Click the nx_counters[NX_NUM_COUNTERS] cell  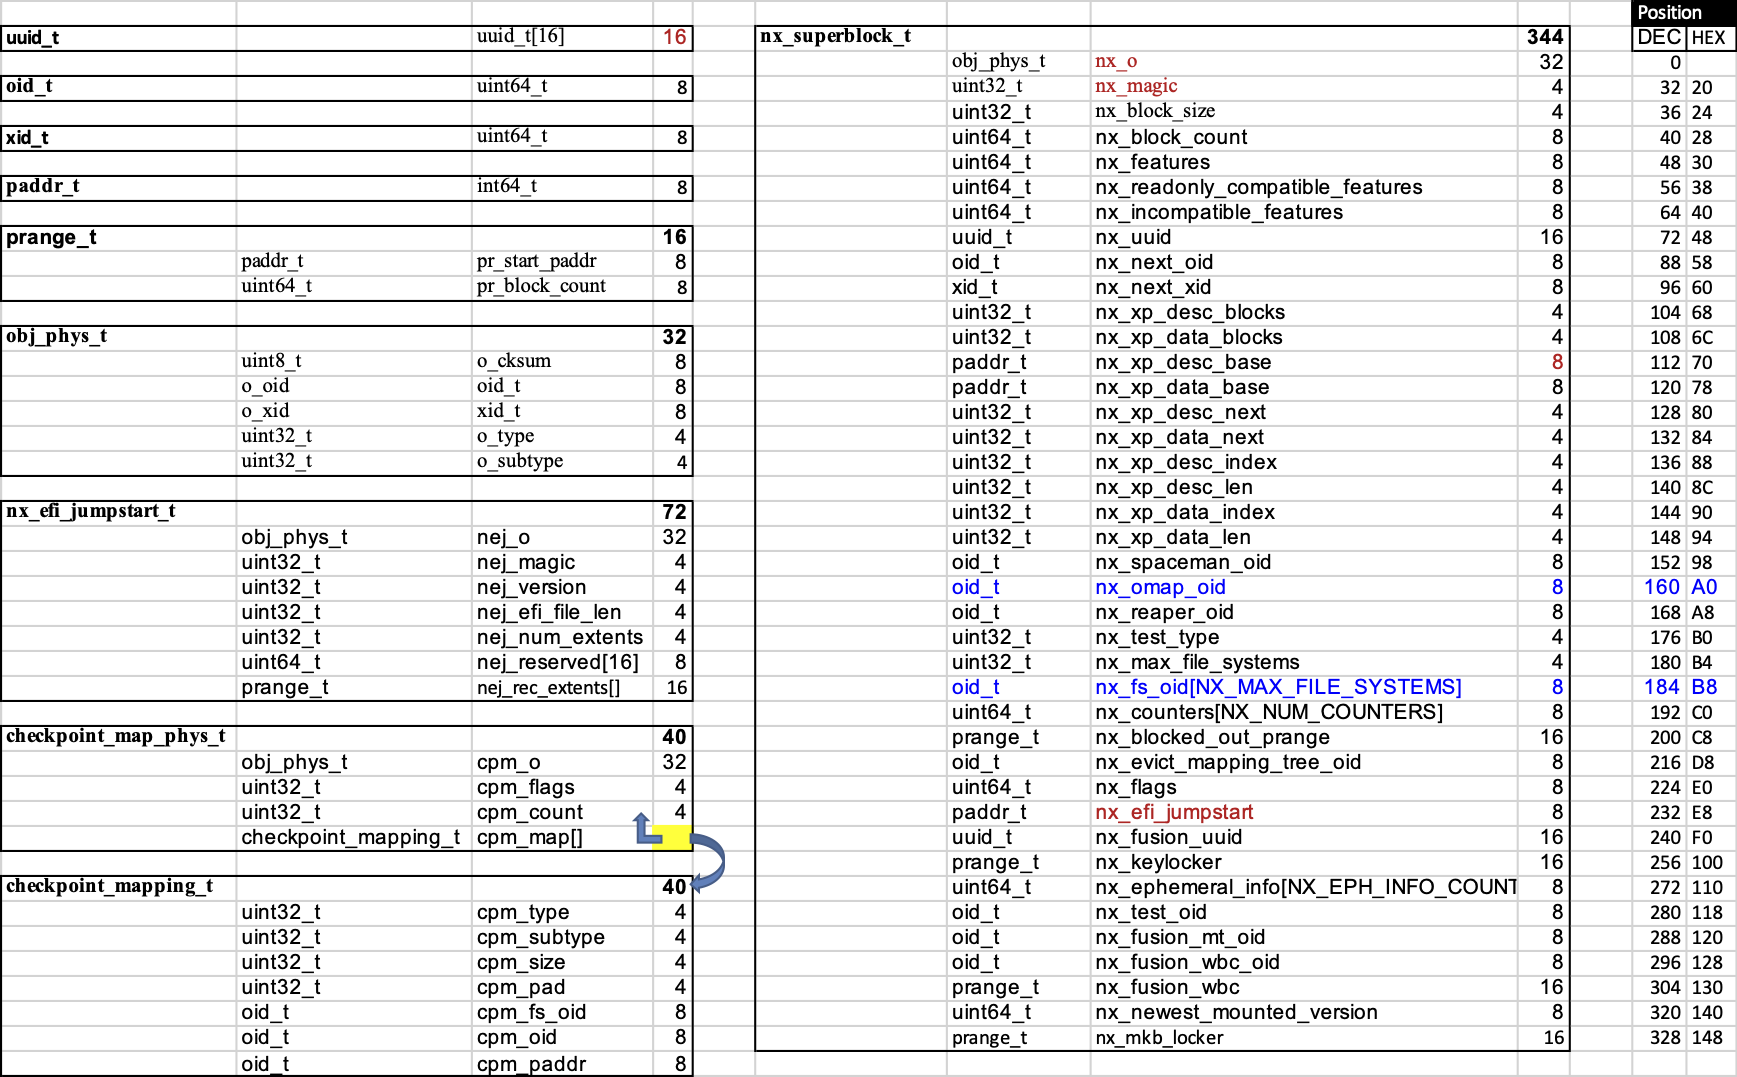point(1304,712)
